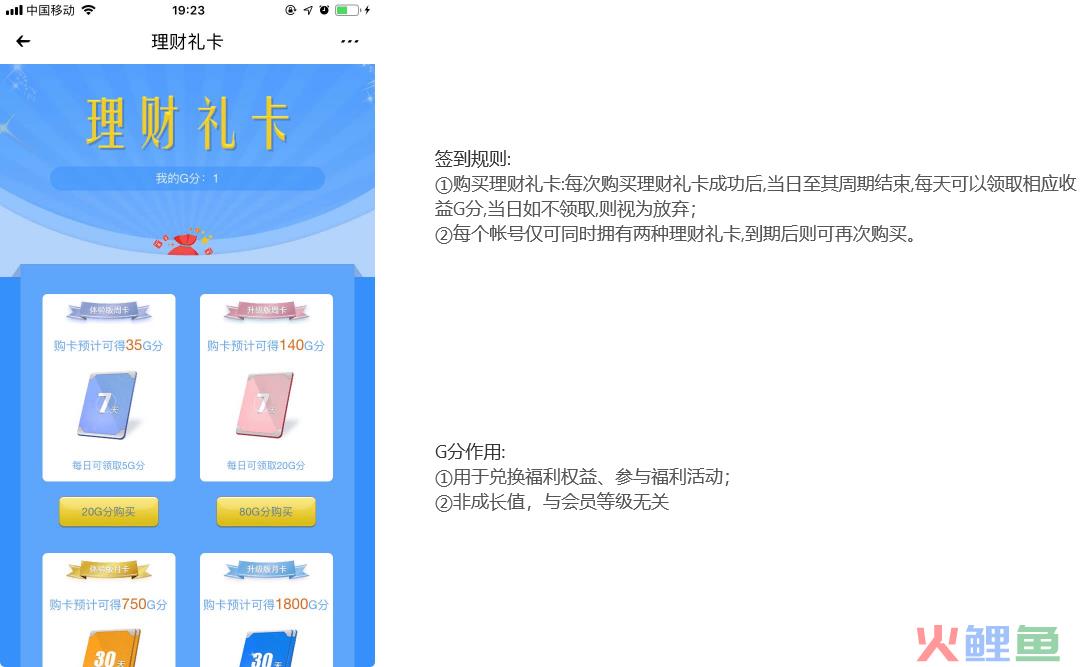Viewport: 1084px width, 667px height.
Task: Tap the 购卡预计可得35G分 text
Action: click(109, 345)
